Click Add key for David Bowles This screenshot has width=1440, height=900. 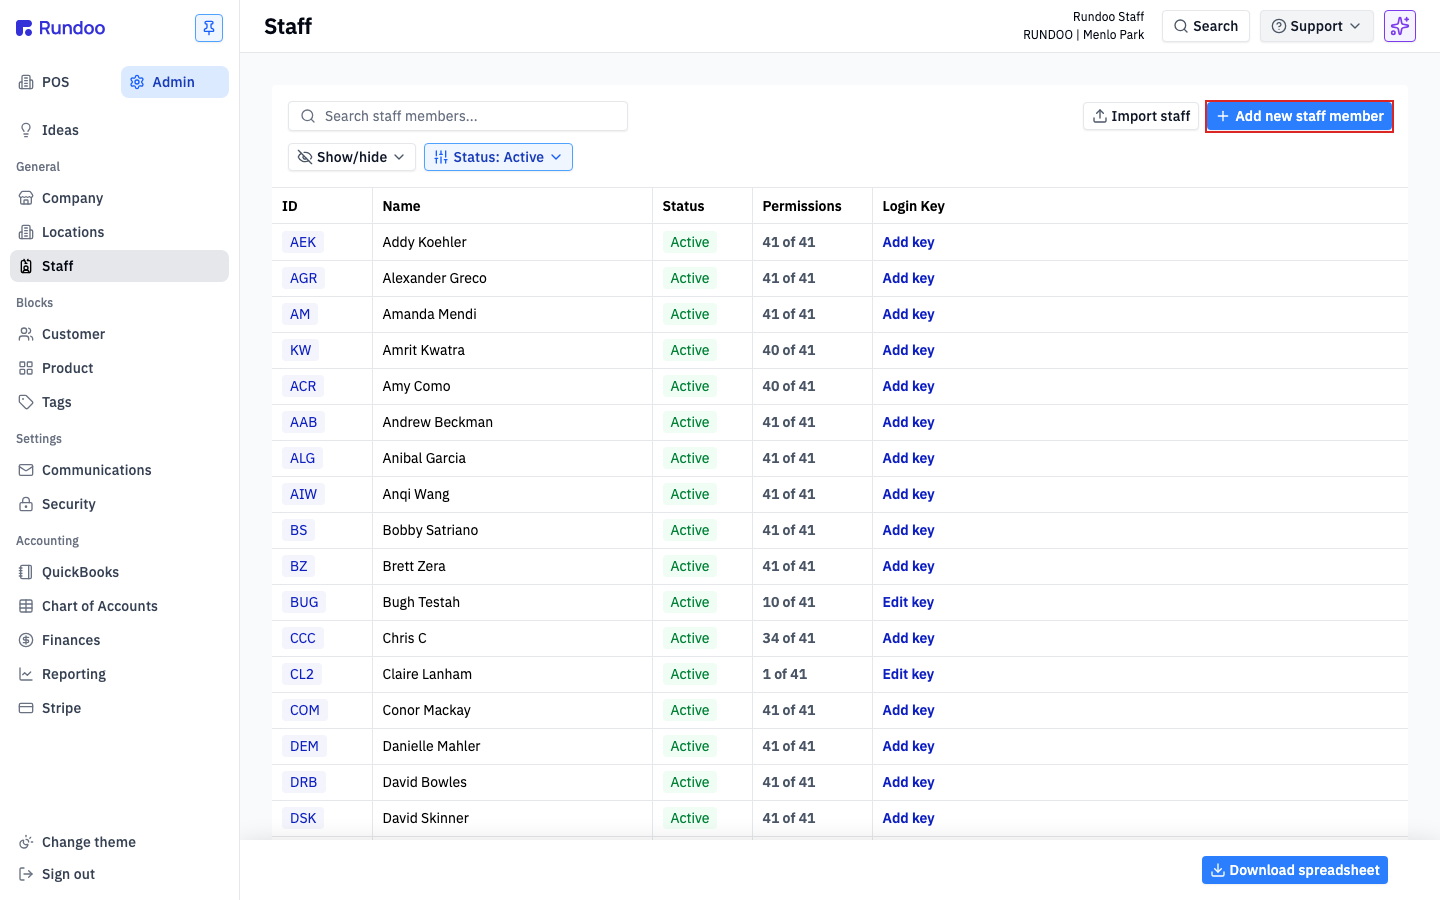click(x=908, y=782)
